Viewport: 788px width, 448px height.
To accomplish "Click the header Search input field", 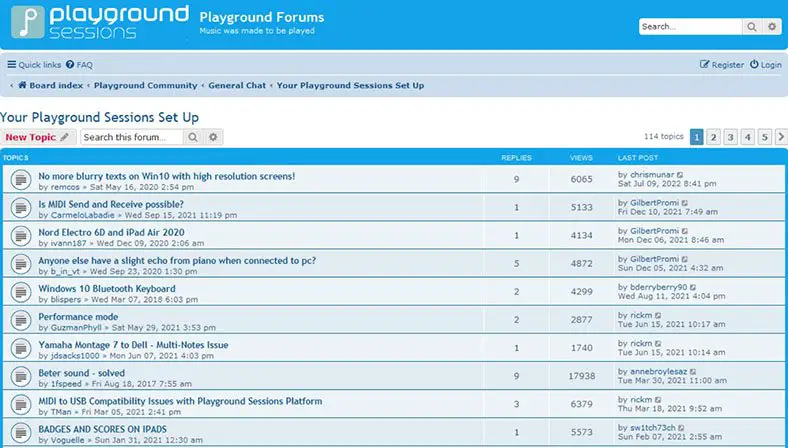I will click(691, 27).
